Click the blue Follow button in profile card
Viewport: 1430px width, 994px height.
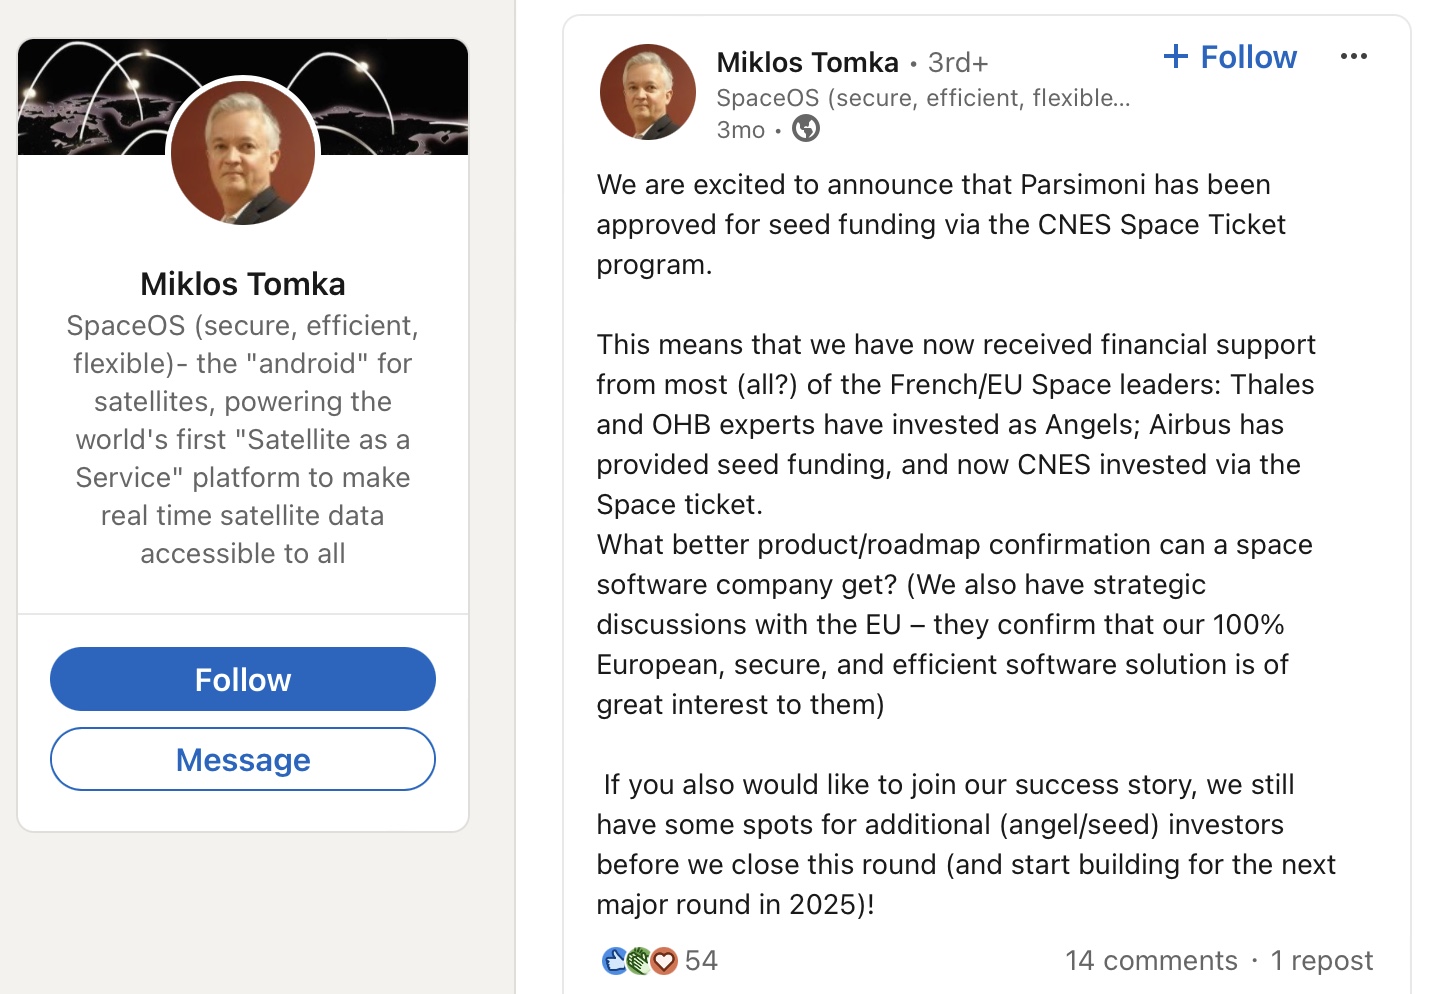[x=243, y=679]
